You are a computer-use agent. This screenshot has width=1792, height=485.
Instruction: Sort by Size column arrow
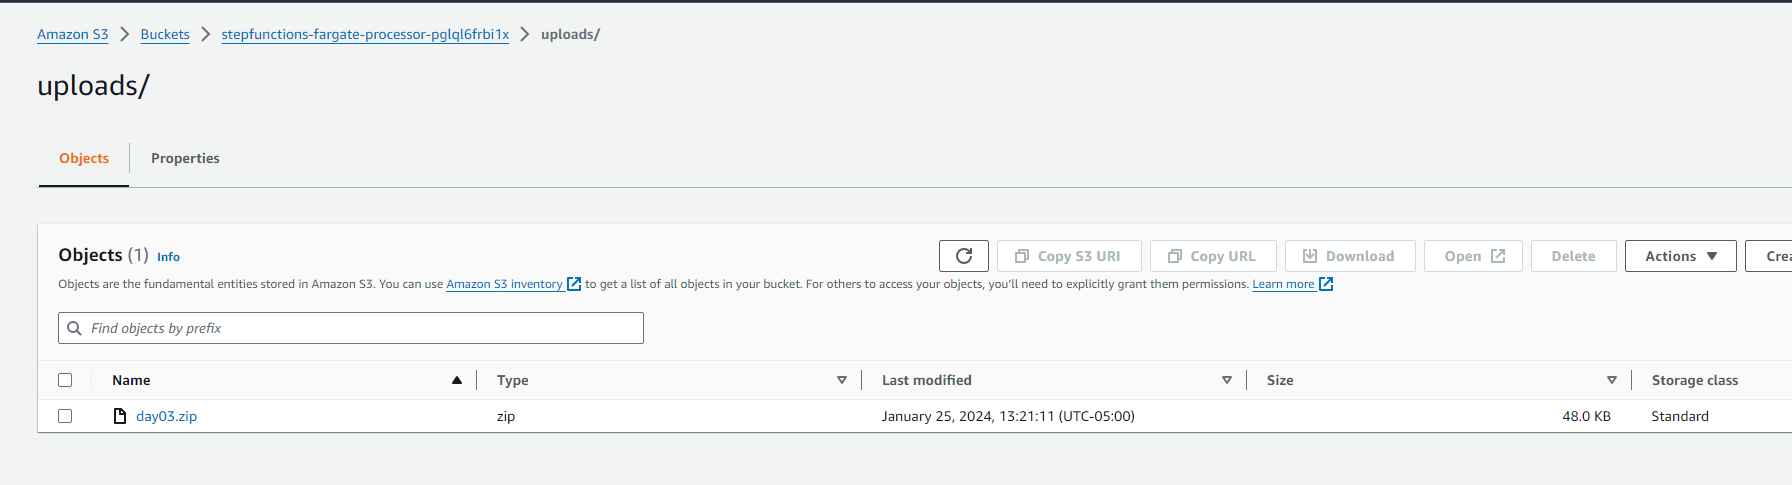(x=1612, y=380)
